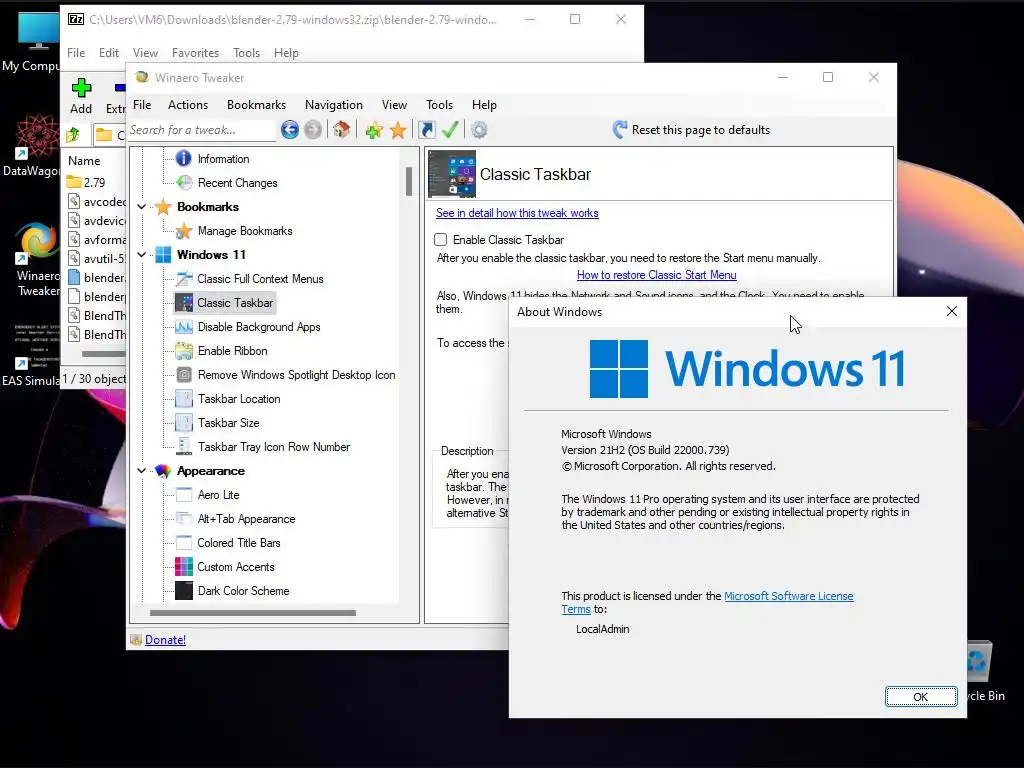Go to the Home page icon in Winaero
Screen dimensions: 1024x768
tap(342, 129)
